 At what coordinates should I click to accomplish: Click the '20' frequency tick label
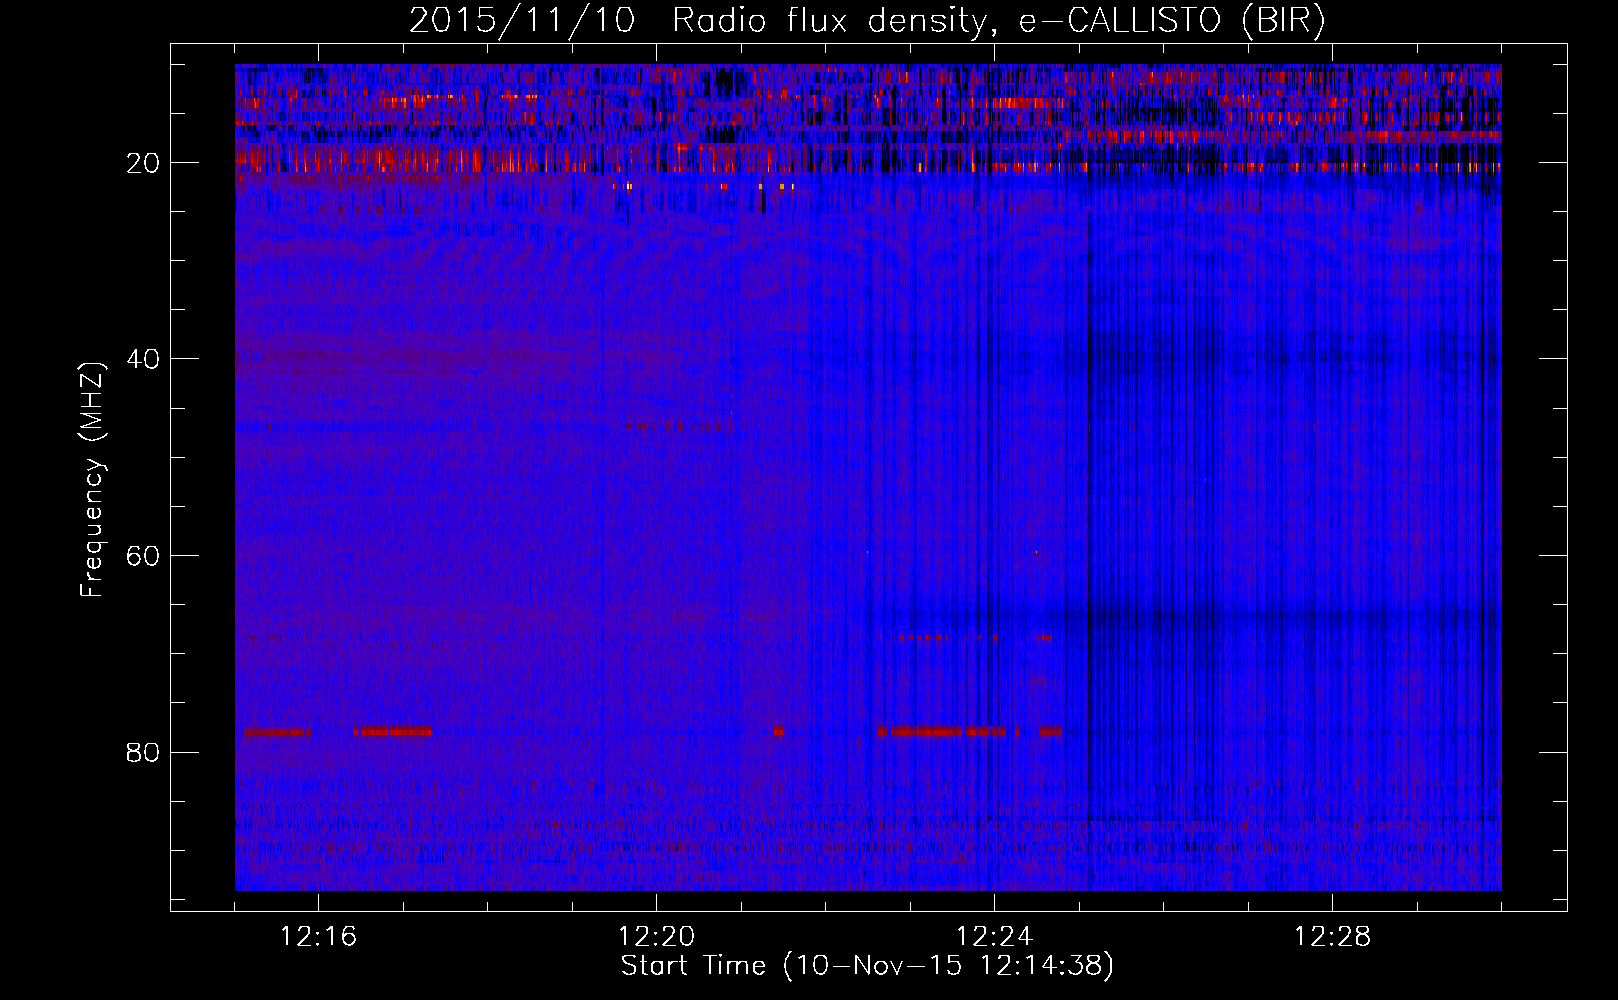click(143, 162)
